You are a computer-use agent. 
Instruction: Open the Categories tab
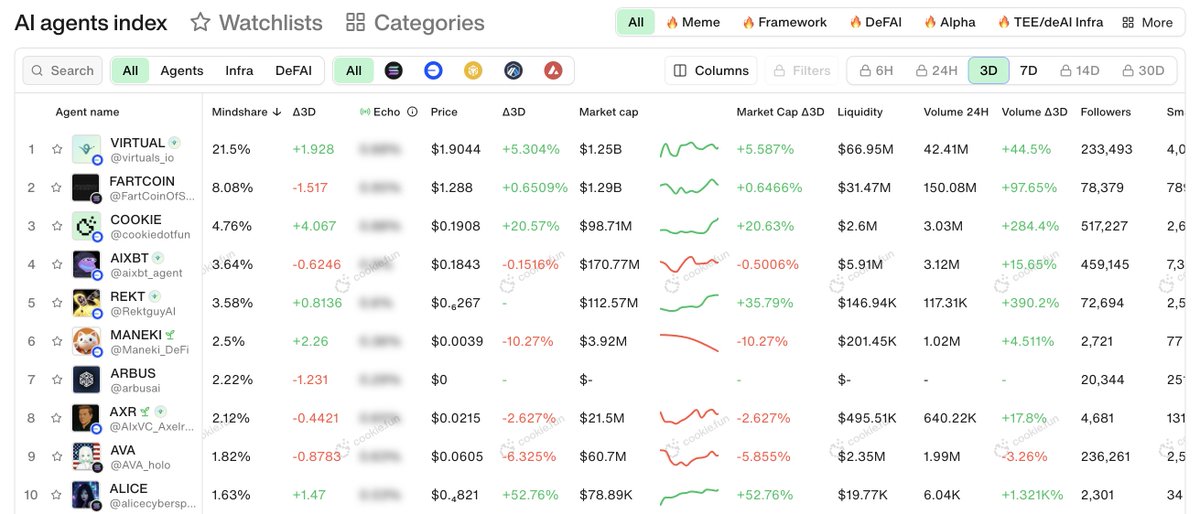(414, 22)
